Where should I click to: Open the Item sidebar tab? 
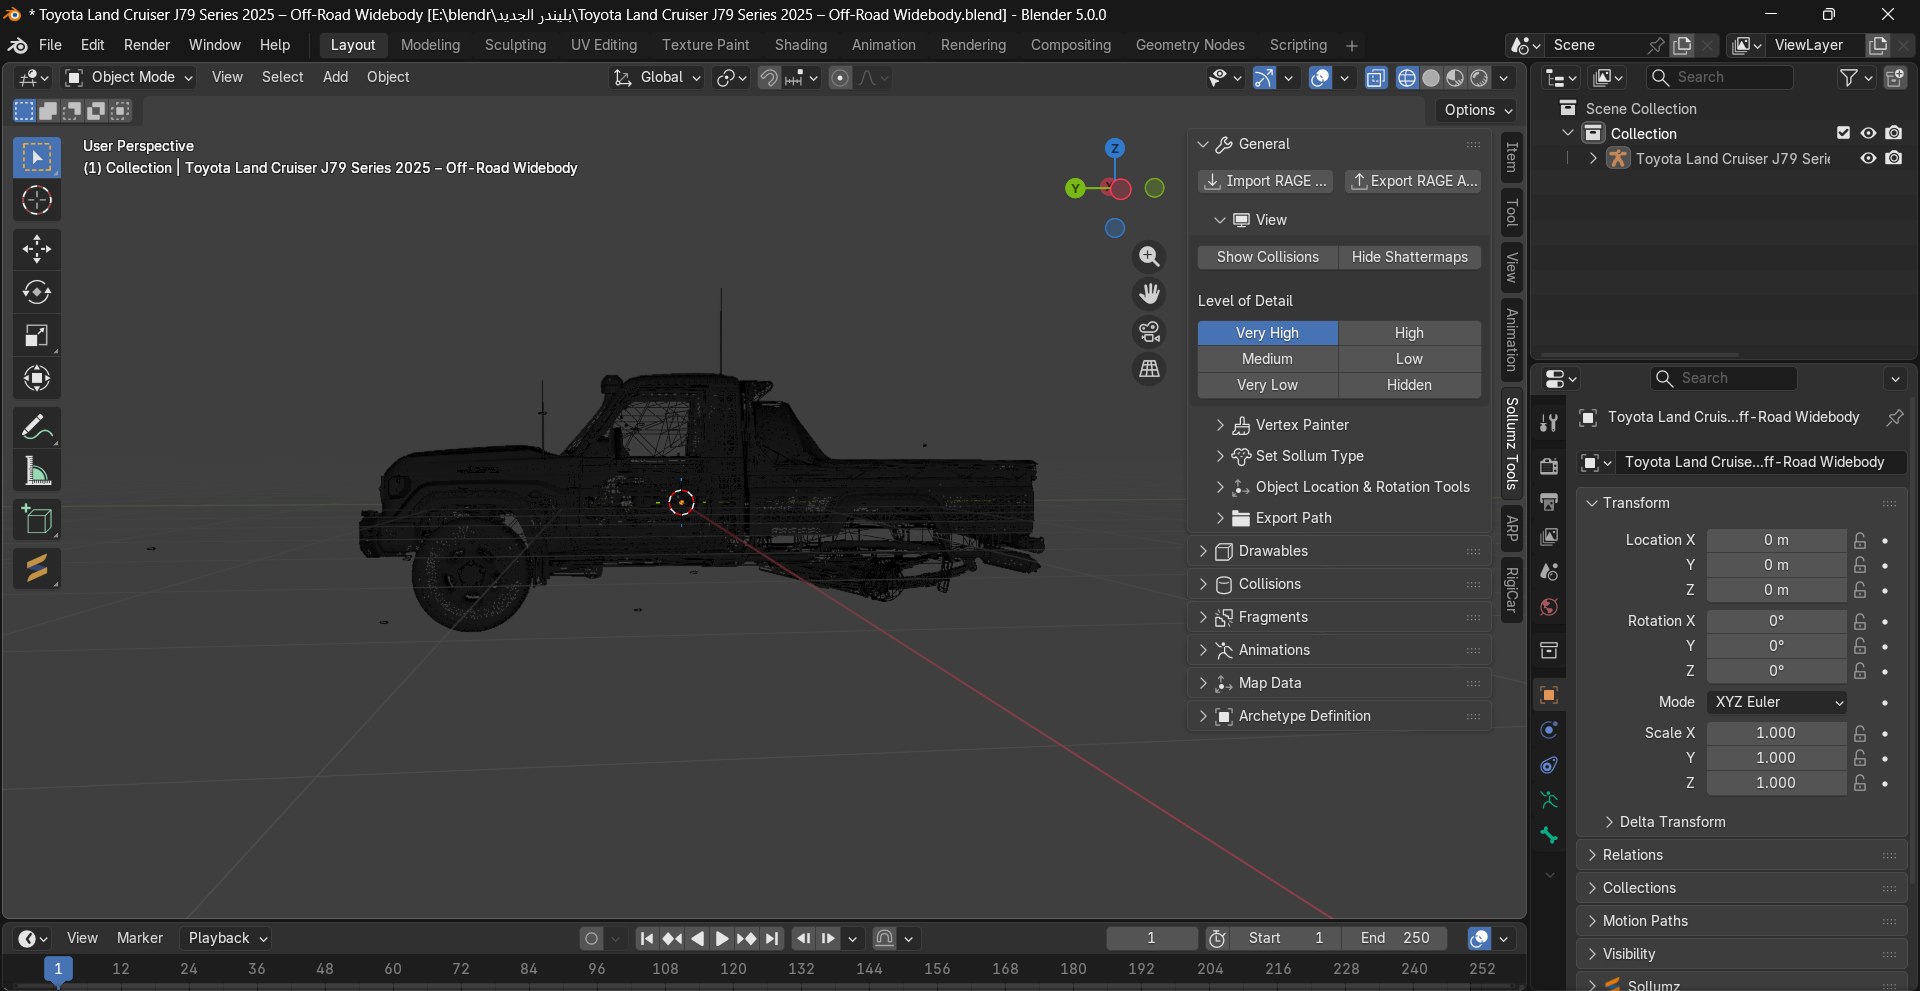pos(1512,158)
